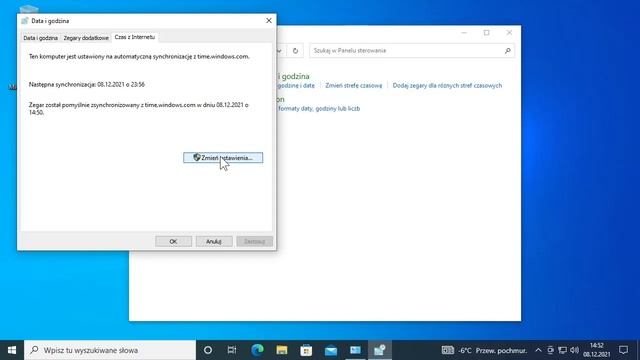This screenshot has height=360, width=640.
Task: Select the Czas z Internetu tab
Action: coord(135,37)
